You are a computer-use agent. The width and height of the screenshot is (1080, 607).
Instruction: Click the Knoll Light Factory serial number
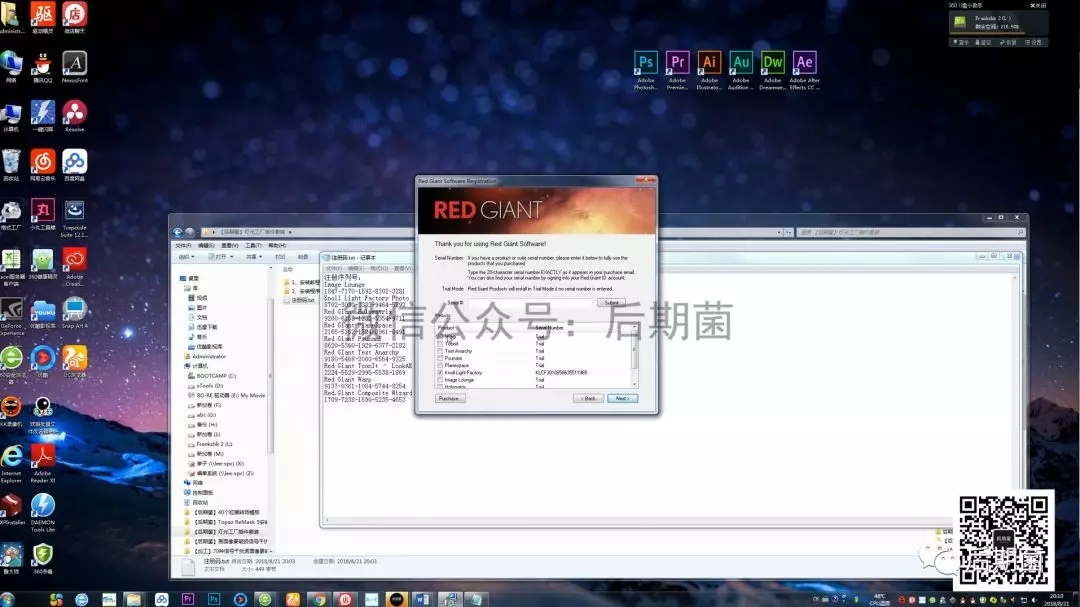pos(561,373)
